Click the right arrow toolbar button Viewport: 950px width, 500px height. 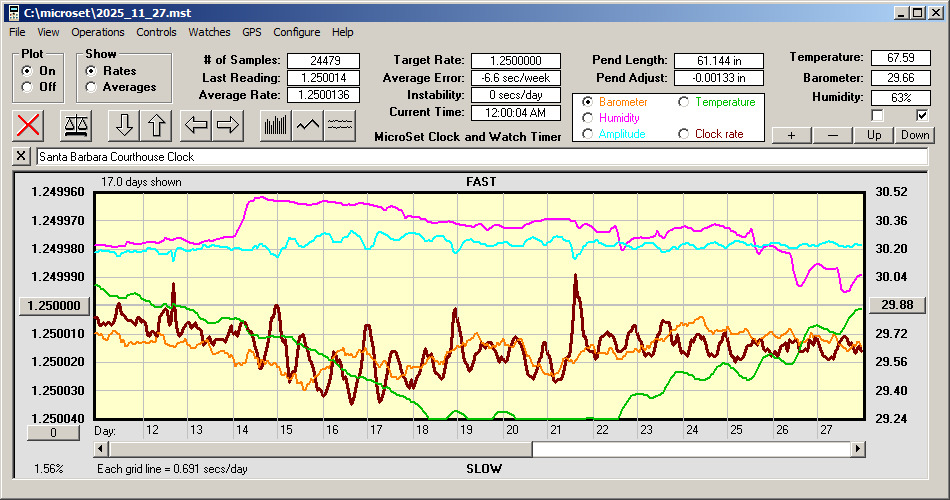point(228,125)
